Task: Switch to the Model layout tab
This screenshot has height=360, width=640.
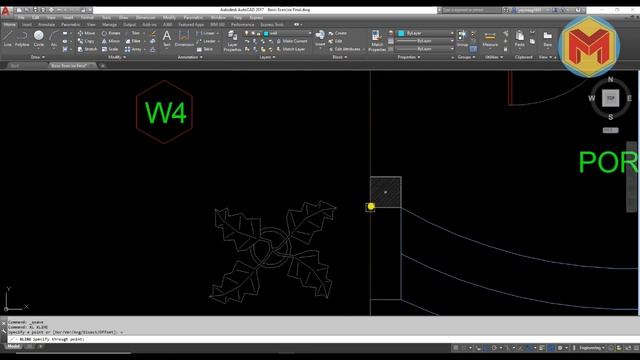Action: click(x=13, y=347)
